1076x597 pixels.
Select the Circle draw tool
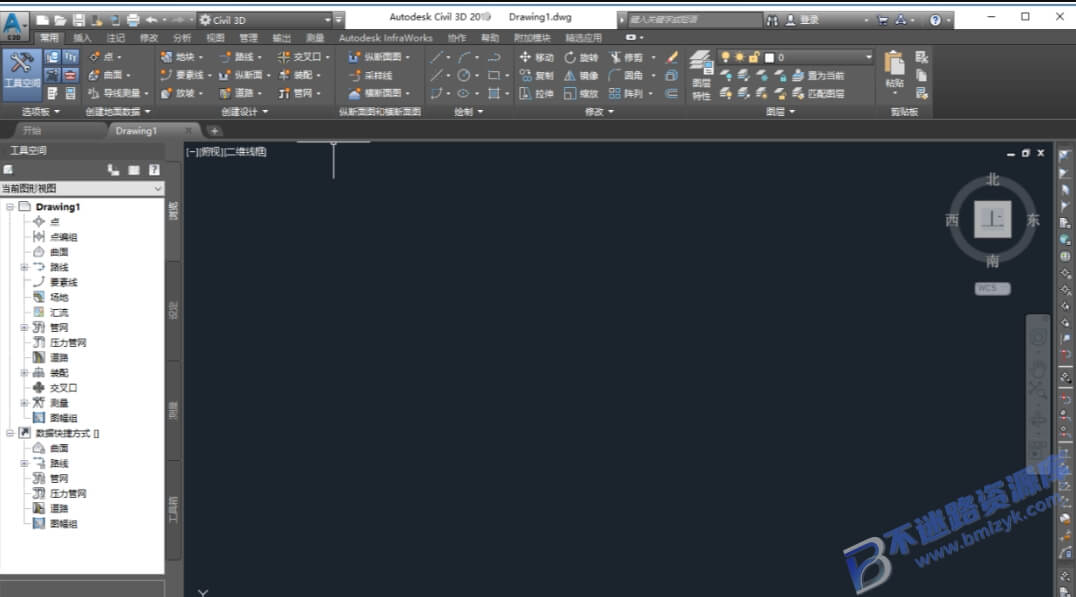(x=465, y=75)
